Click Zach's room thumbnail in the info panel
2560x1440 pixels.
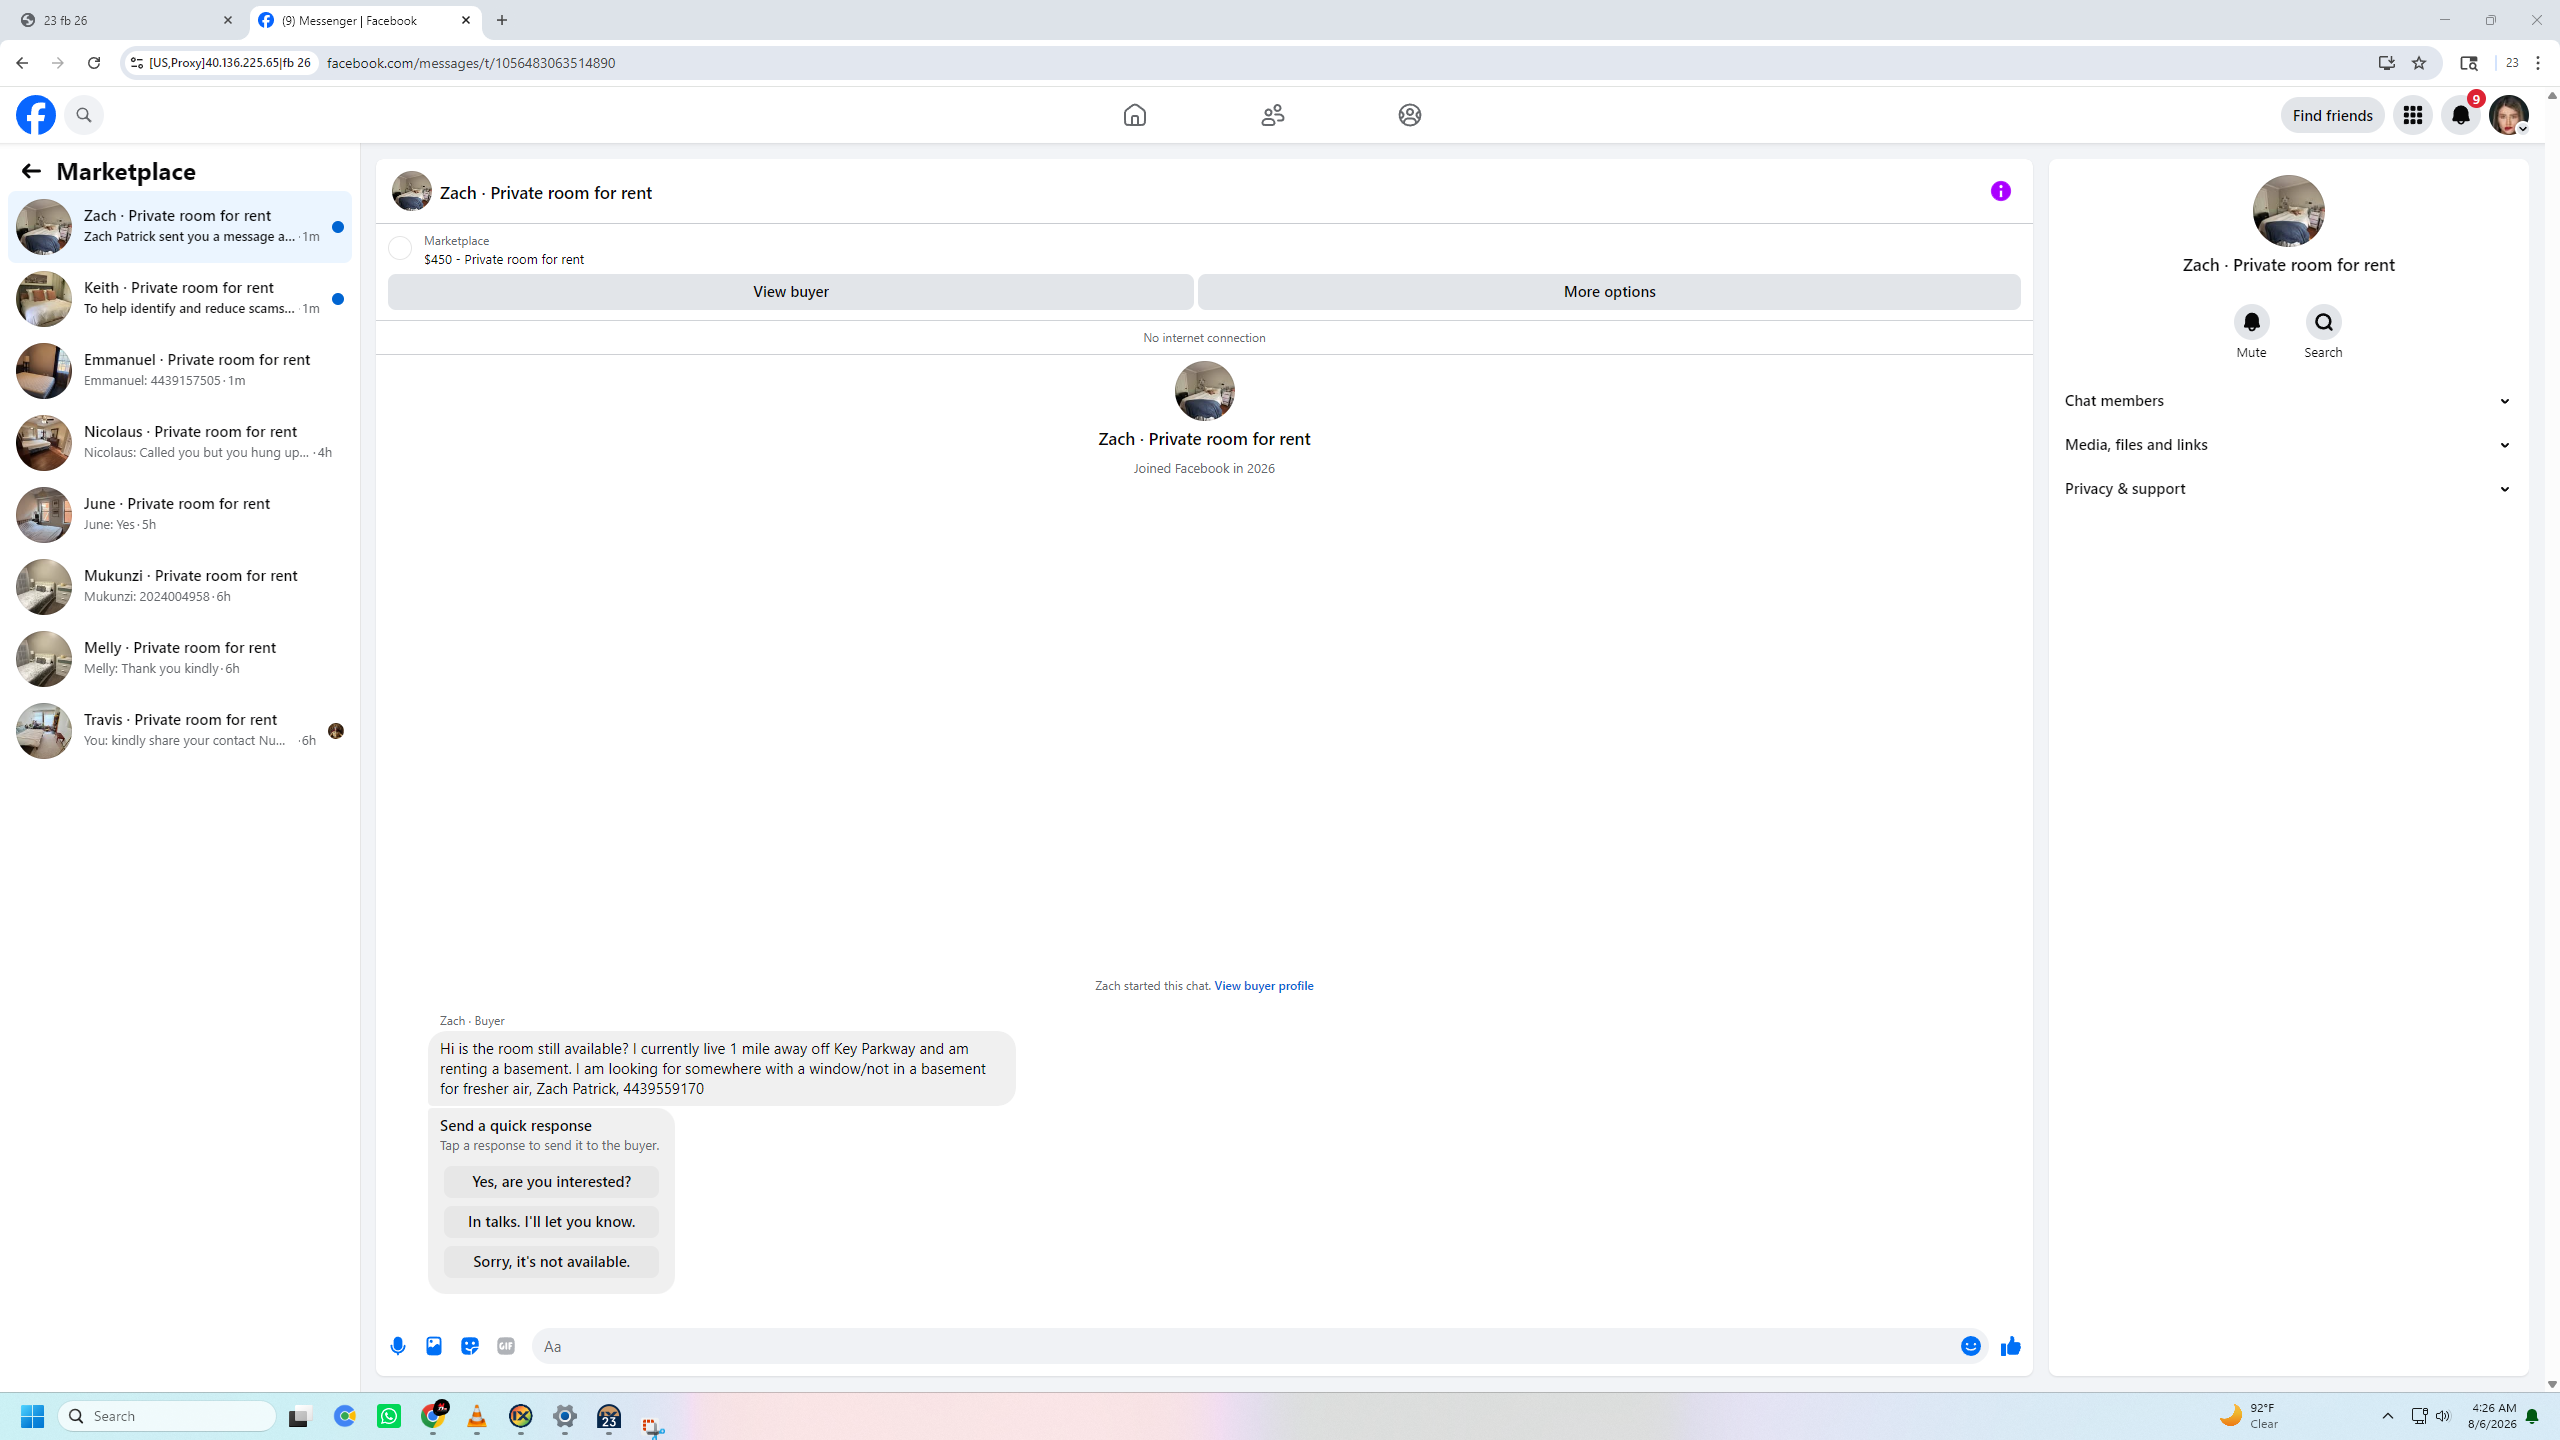(x=2288, y=211)
